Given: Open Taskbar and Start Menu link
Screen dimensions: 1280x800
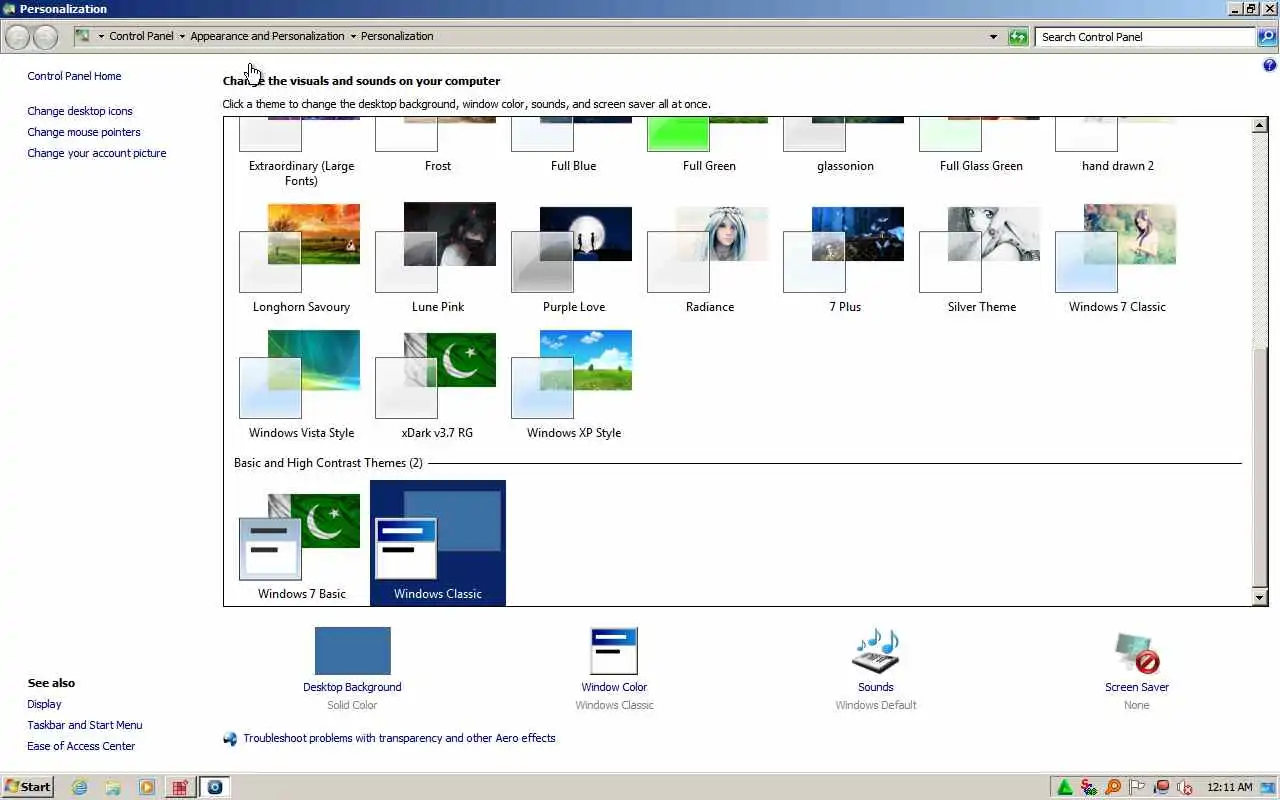Looking at the screenshot, I should point(85,725).
